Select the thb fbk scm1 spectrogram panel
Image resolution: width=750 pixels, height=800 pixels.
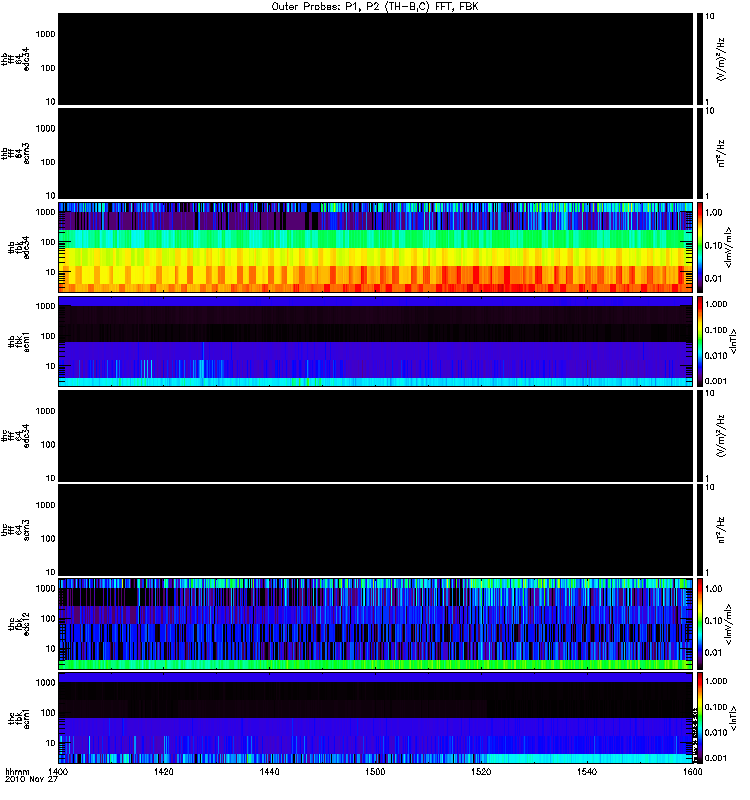coord(376,341)
